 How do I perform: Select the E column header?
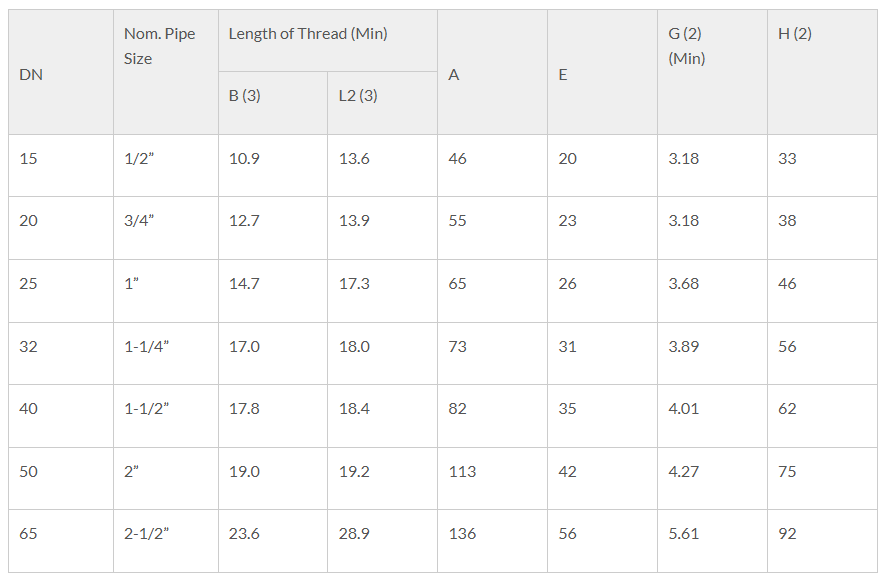coord(602,72)
